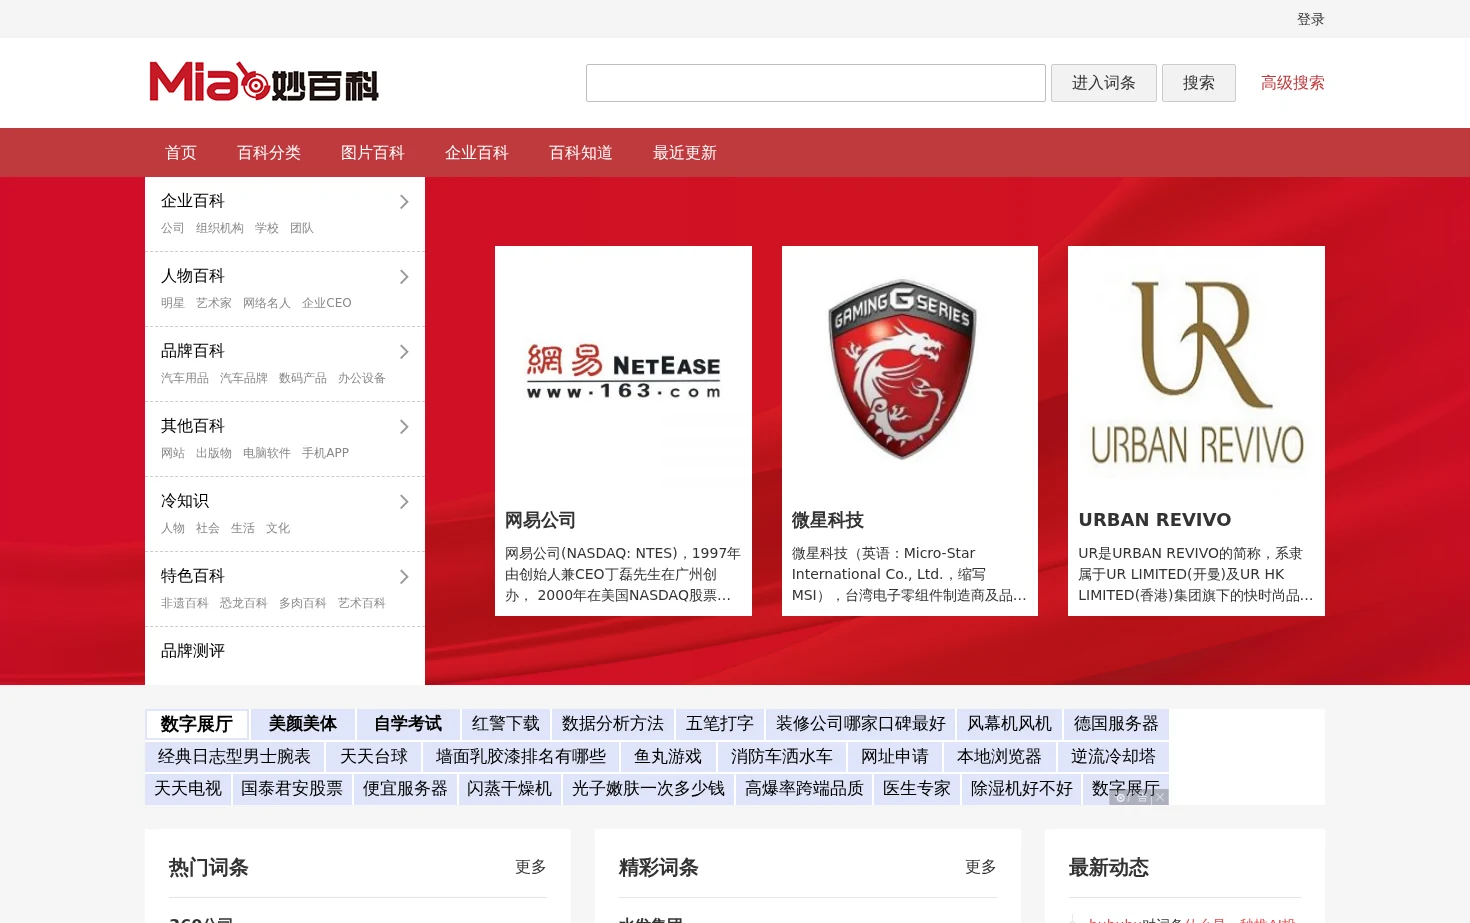Image resolution: width=1470 pixels, height=923 pixels.
Task: Expand the 特色百科 category arrow
Action: (404, 577)
